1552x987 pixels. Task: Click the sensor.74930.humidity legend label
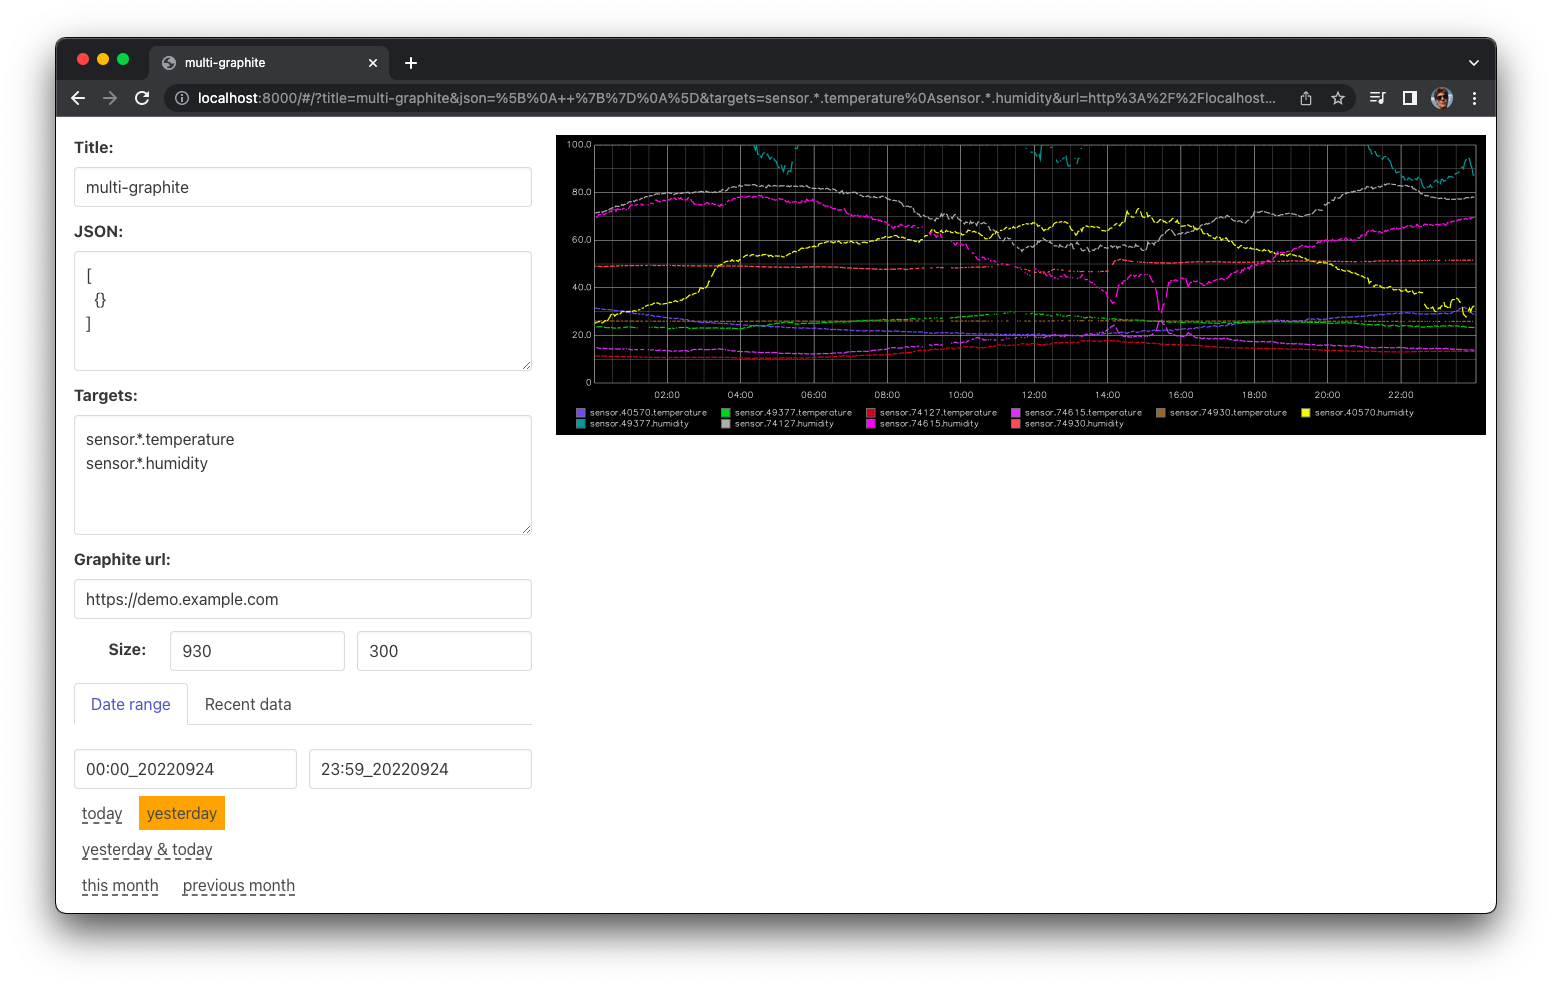point(1074,424)
